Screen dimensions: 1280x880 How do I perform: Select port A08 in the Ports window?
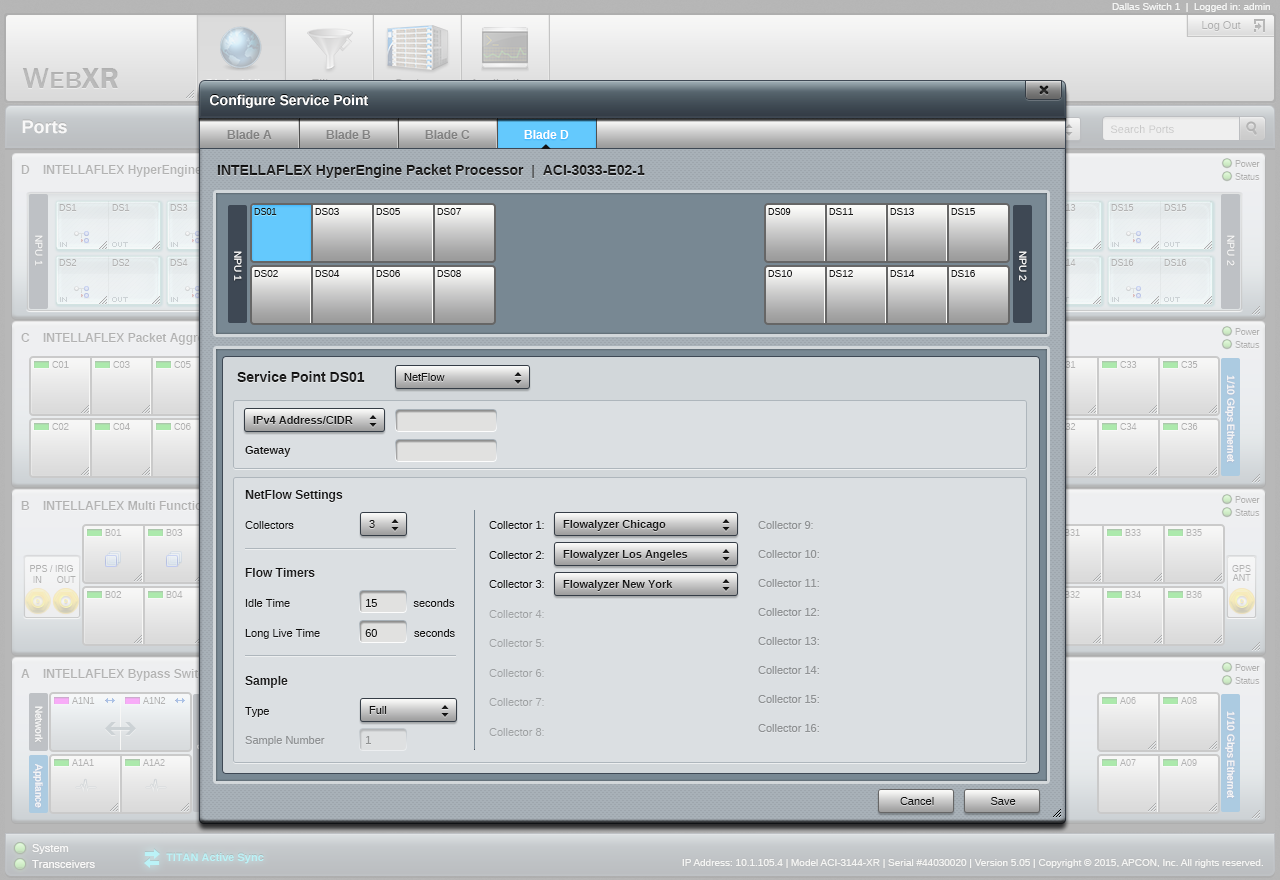(x=1189, y=722)
